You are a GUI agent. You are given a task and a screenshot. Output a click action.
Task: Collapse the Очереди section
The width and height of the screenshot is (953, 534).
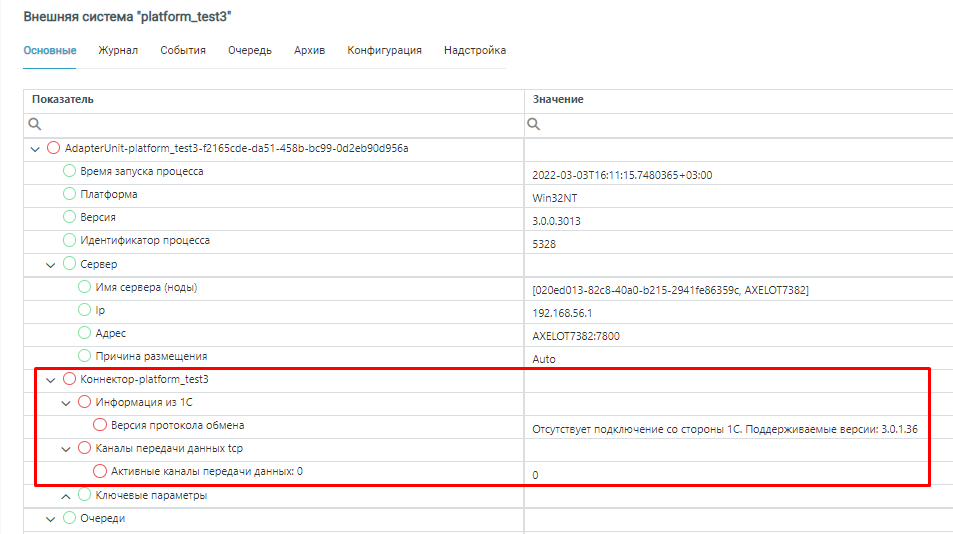pyautogui.click(x=51, y=518)
